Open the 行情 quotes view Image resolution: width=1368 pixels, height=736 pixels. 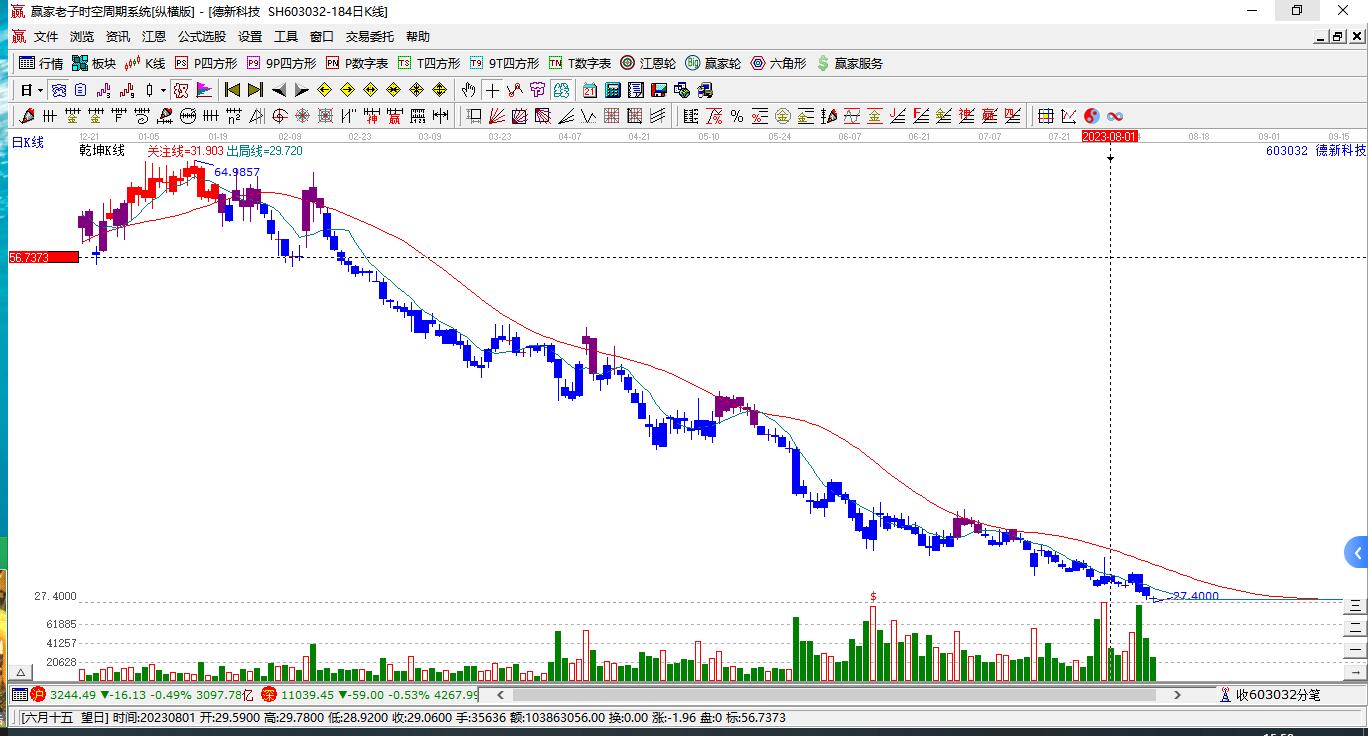click(x=41, y=63)
